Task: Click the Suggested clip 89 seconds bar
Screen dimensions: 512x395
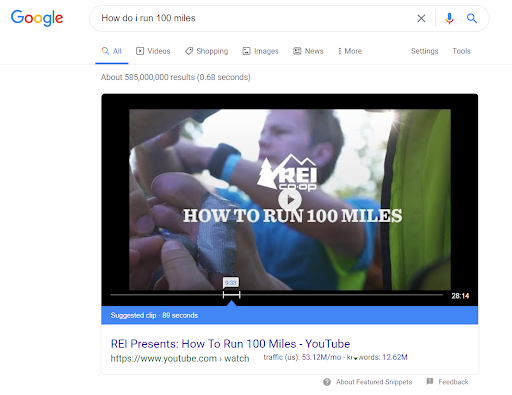Action: coord(289,315)
